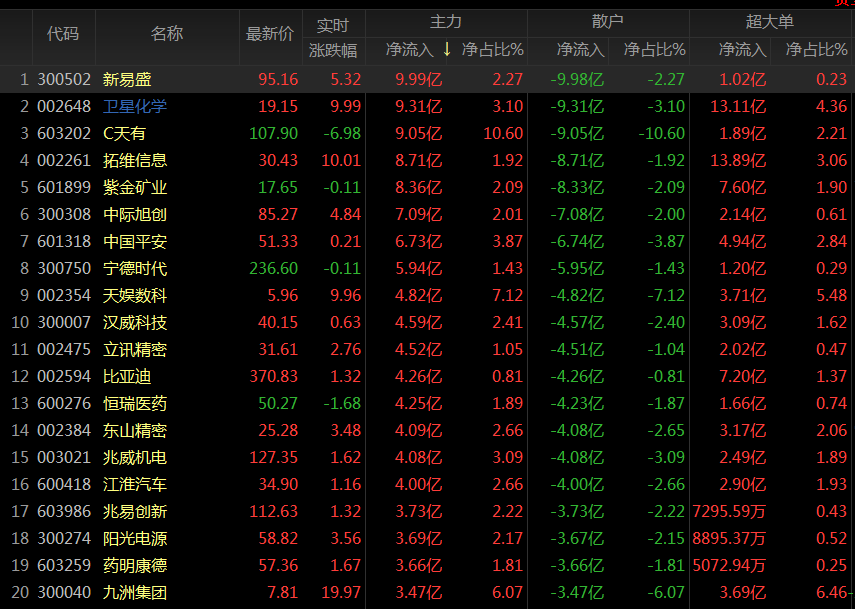855x609 pixels.
Task: Click stock code 300502
Action: point(64,80)
